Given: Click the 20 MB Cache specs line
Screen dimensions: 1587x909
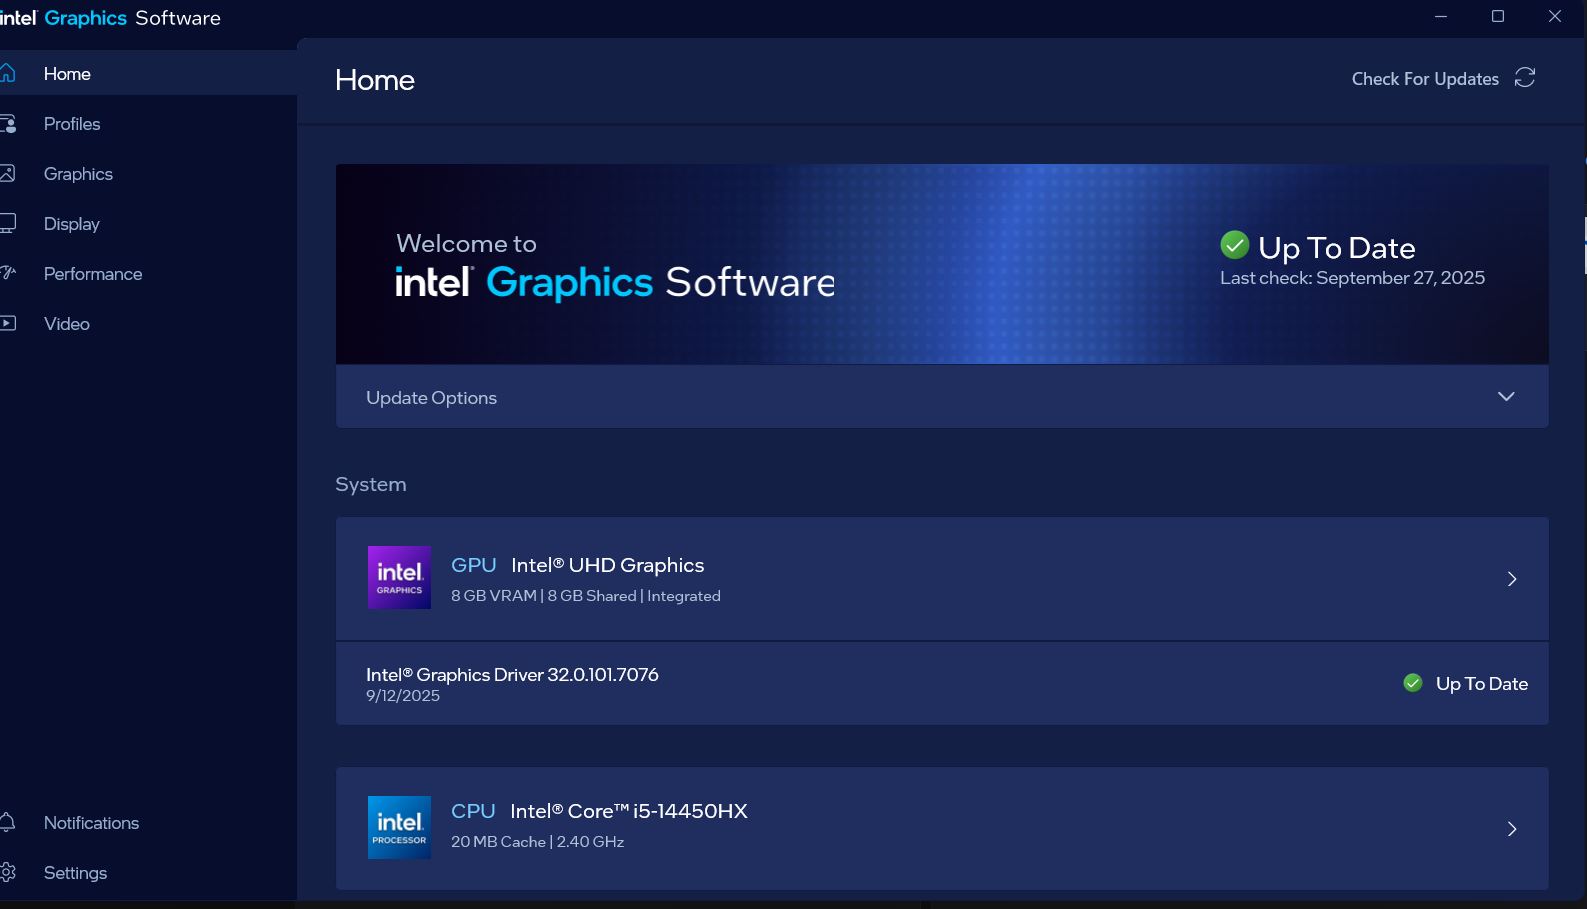Looking at the screenshot, I should coord(537,842).
